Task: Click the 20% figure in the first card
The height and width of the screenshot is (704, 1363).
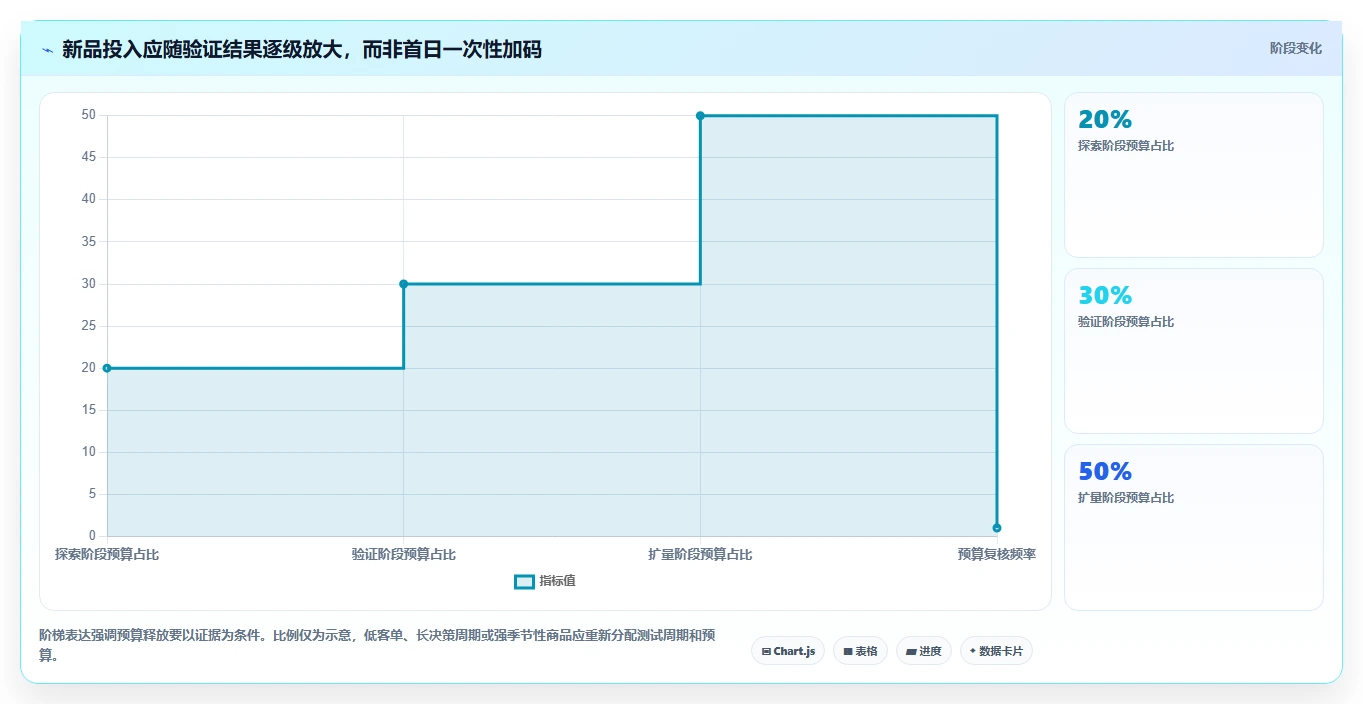Action: tap(1105, 120)
